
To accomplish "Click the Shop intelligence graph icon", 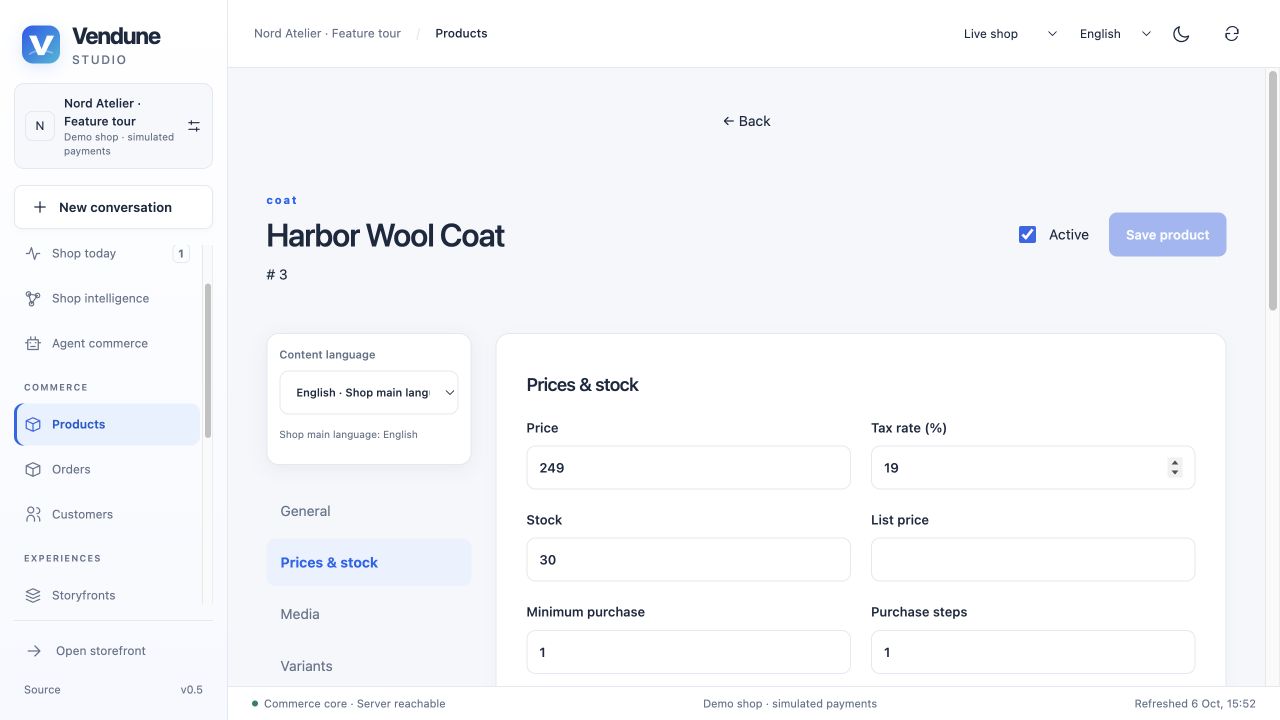I will pyautogui.click(x=33, y=298).
